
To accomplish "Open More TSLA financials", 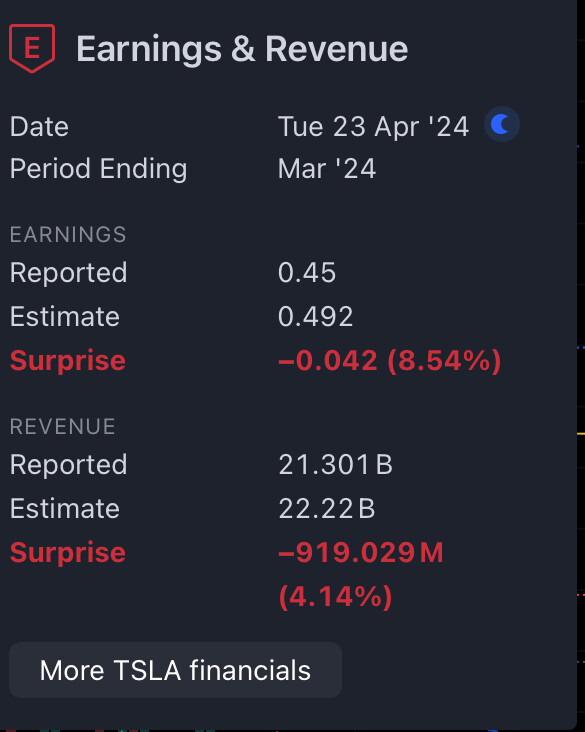I will [176, 670].
